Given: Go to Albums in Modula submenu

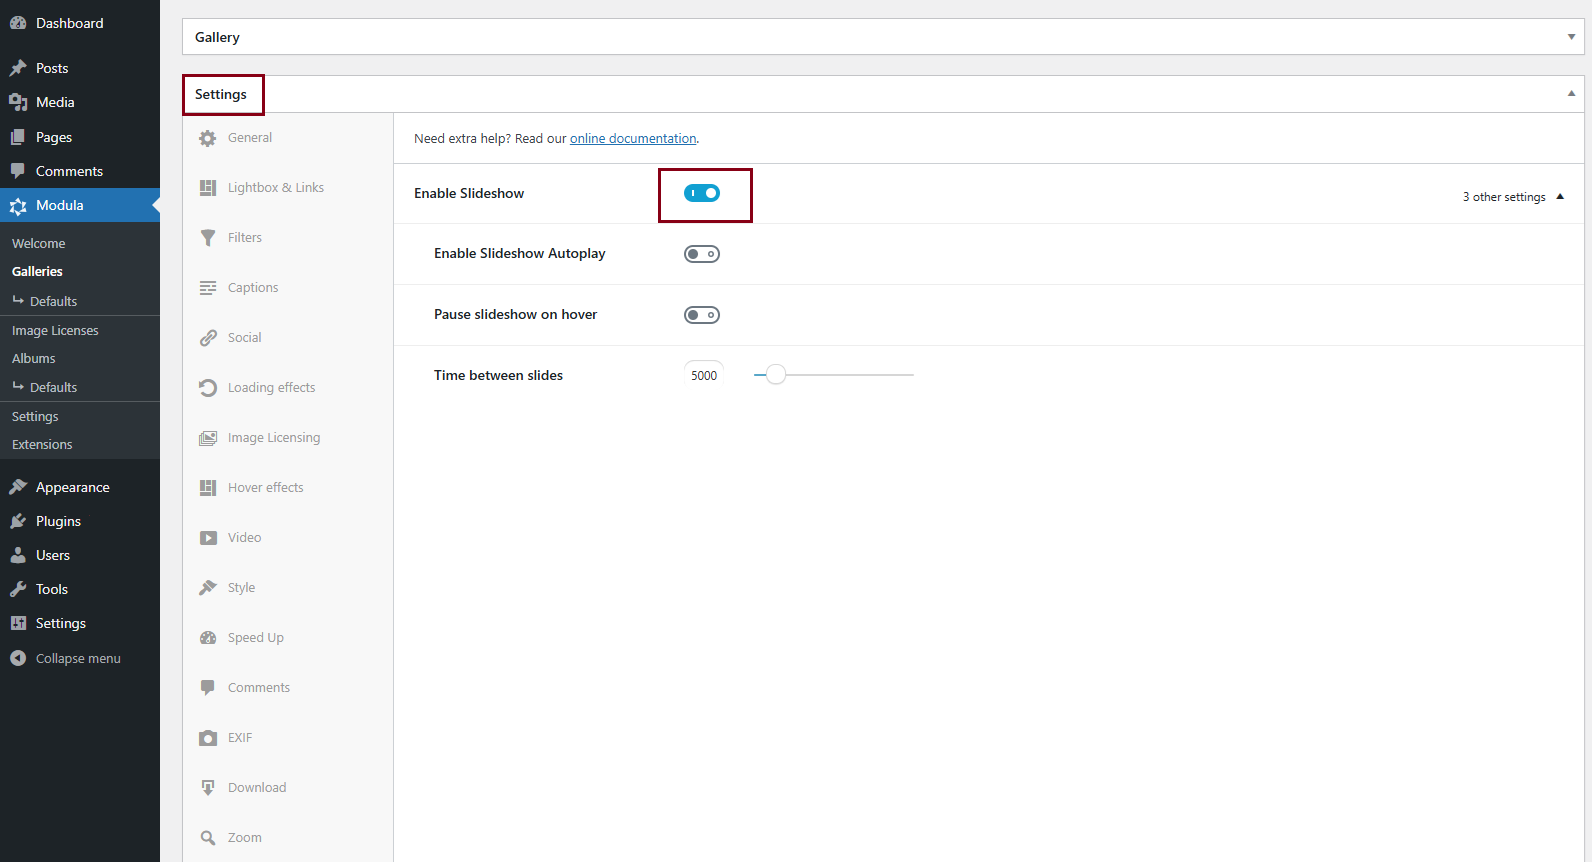Looking at the screenshot, I should pyautogui.click(x=34, y=358).
